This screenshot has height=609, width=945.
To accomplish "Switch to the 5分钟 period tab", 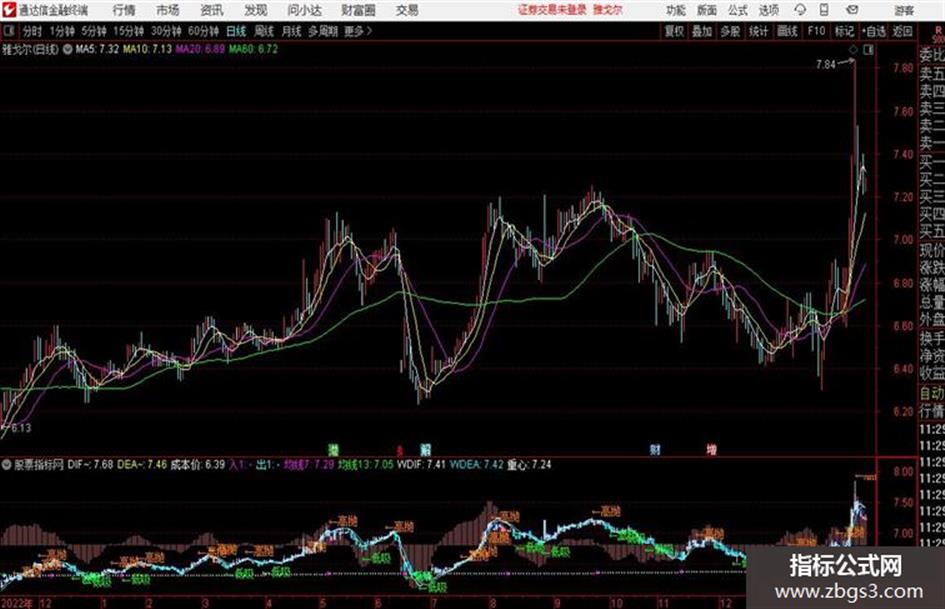I will click(93, 31).
